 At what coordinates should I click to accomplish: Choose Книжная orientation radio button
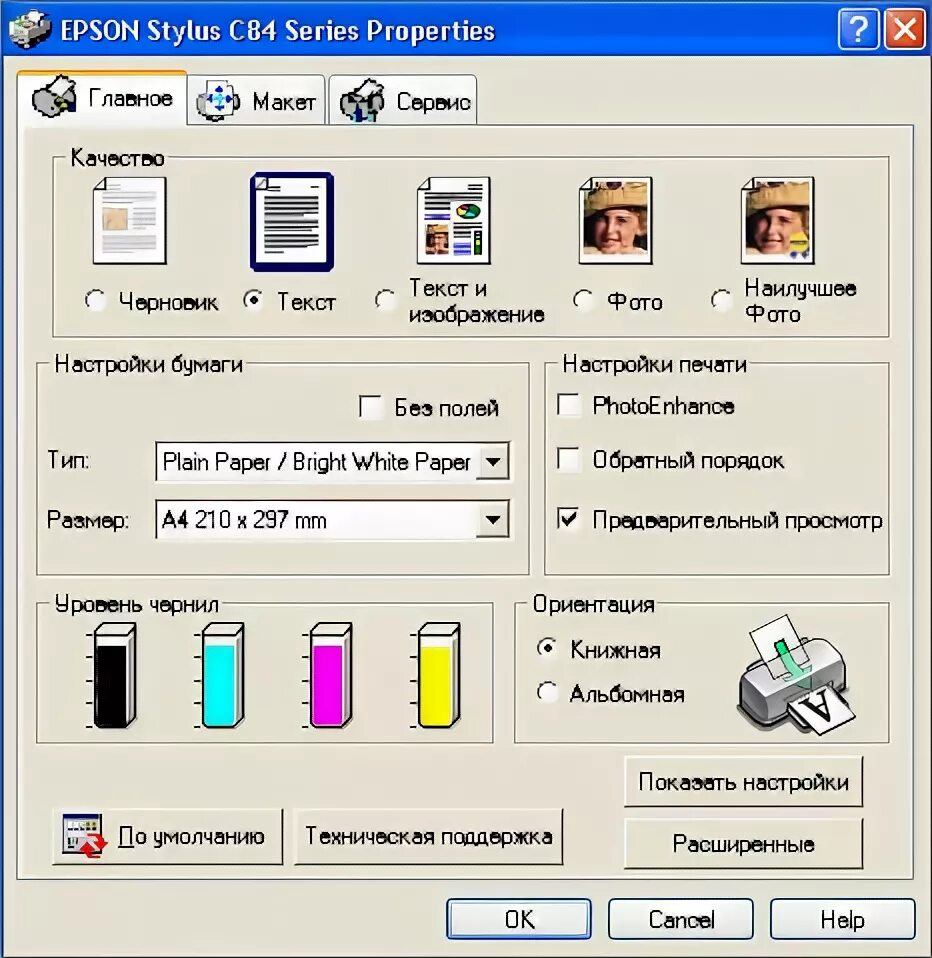(547, 648)
